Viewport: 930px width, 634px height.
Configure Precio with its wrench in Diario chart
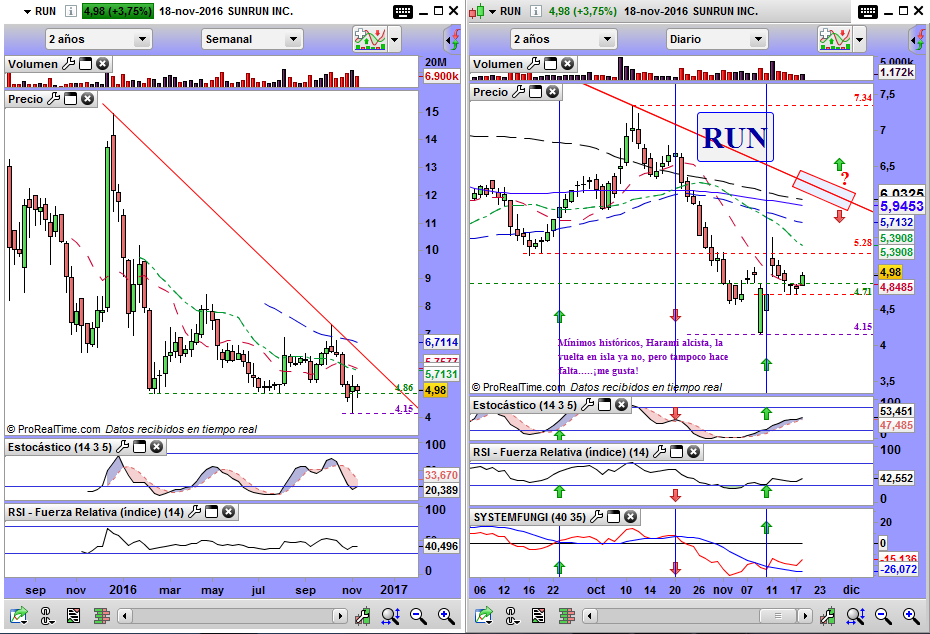(x=519, y=91)
